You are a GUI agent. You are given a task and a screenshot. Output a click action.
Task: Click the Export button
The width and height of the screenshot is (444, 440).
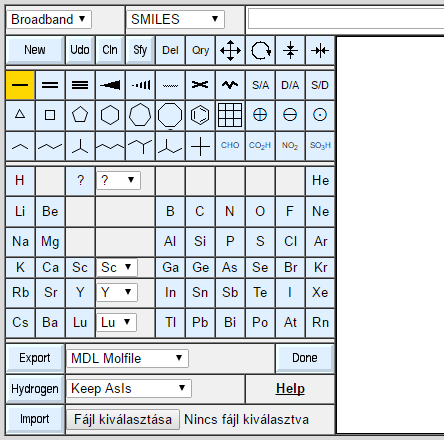35,358
